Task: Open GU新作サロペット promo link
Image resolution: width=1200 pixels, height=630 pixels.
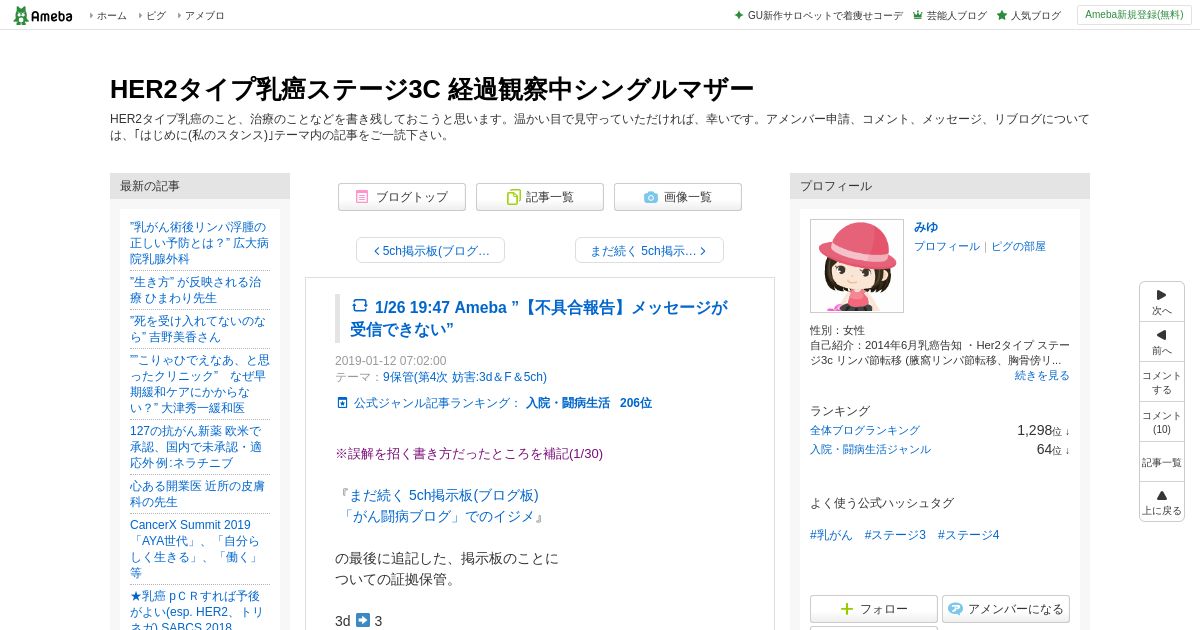Action: [x=818, y=16]
